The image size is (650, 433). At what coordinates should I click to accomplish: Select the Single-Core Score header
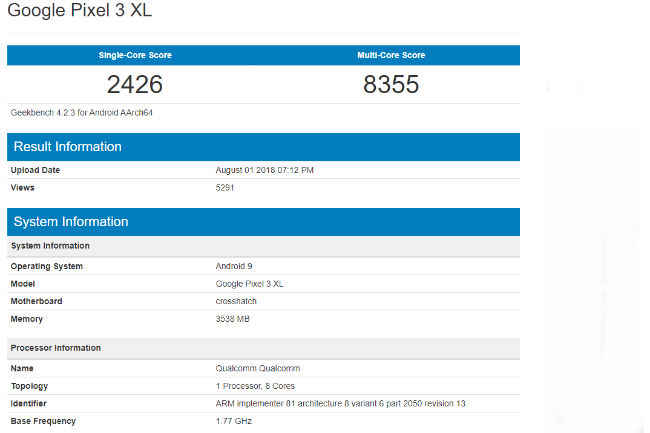(135, 55)
